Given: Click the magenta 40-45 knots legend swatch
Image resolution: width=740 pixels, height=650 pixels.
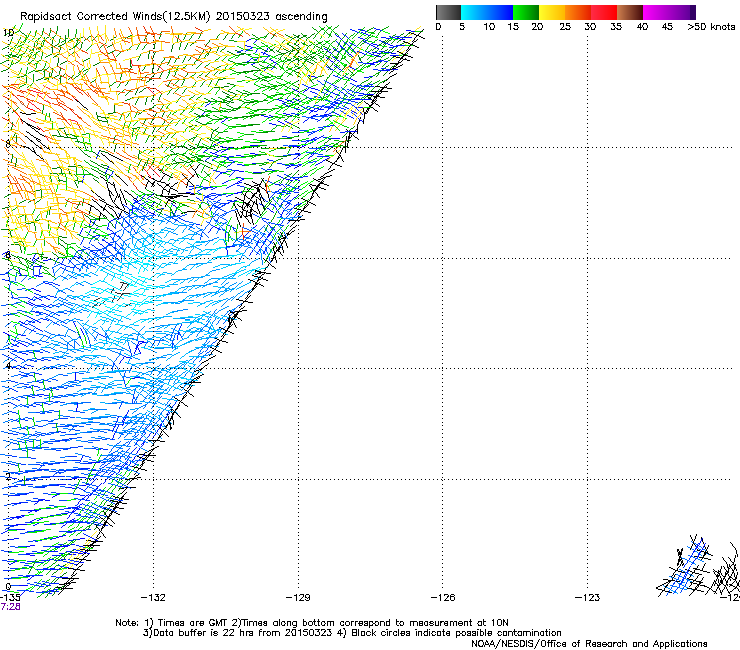Looking at the screenshot, I should 656,12.
